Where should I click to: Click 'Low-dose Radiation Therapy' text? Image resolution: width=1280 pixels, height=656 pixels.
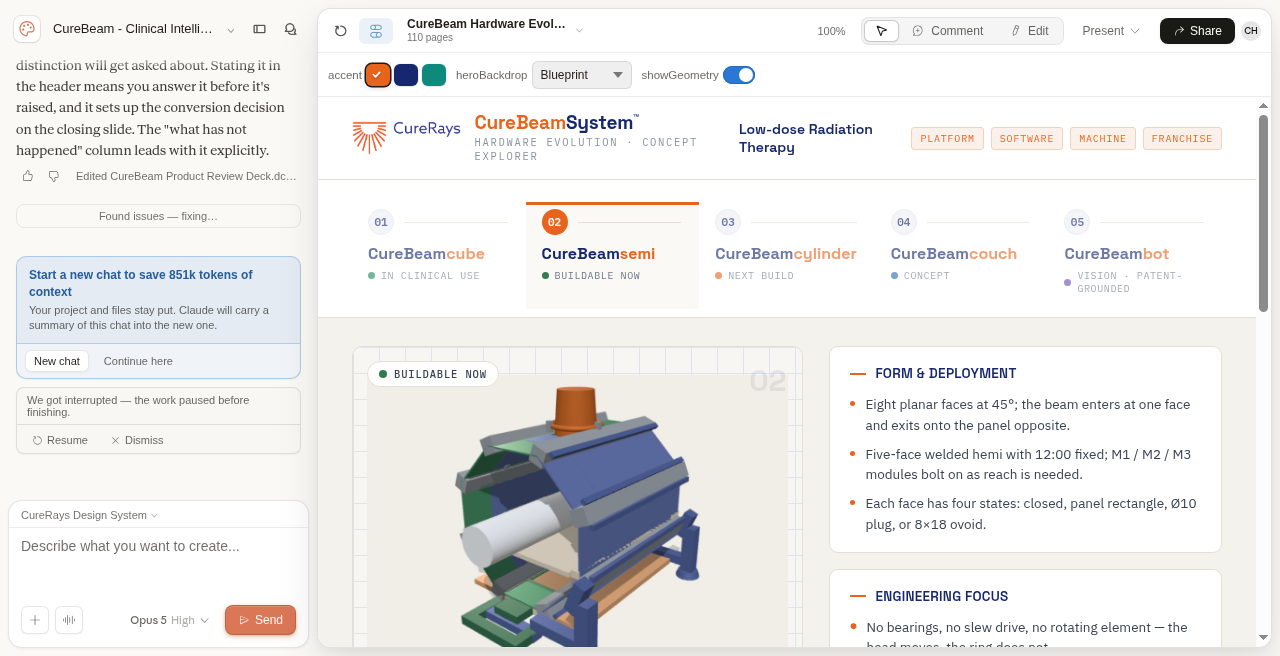(x=806, y=138)
